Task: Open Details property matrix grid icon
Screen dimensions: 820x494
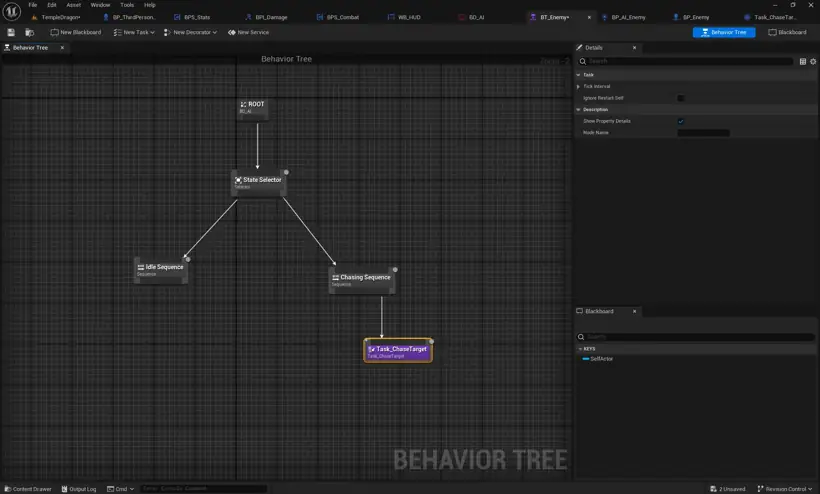Action: pyautogui.click(x=803, y=62)
